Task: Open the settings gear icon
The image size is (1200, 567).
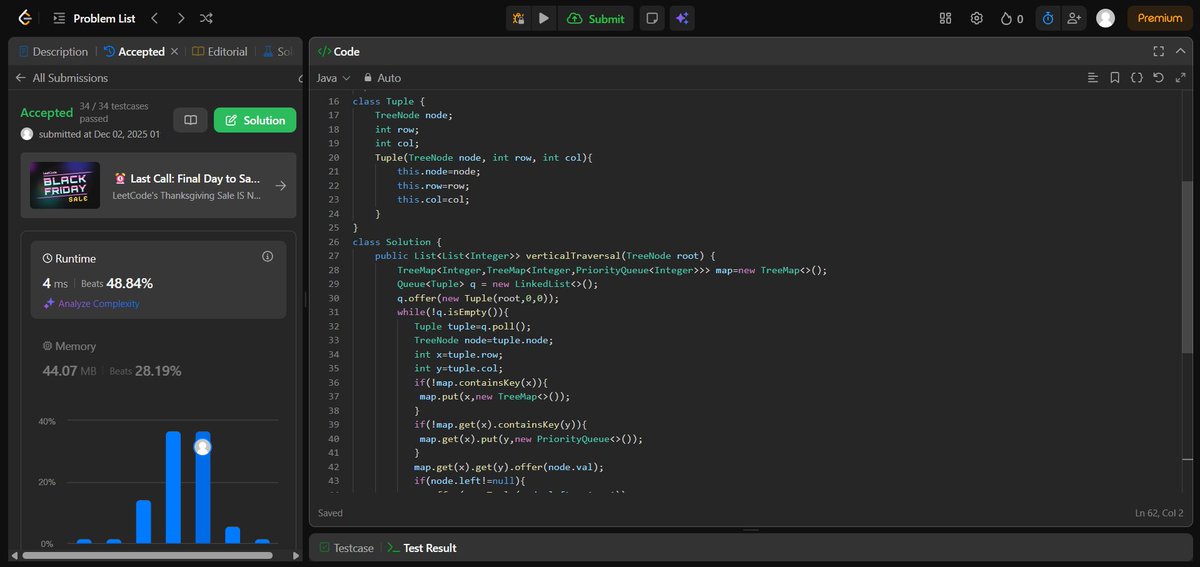Action: pos(977,18)
